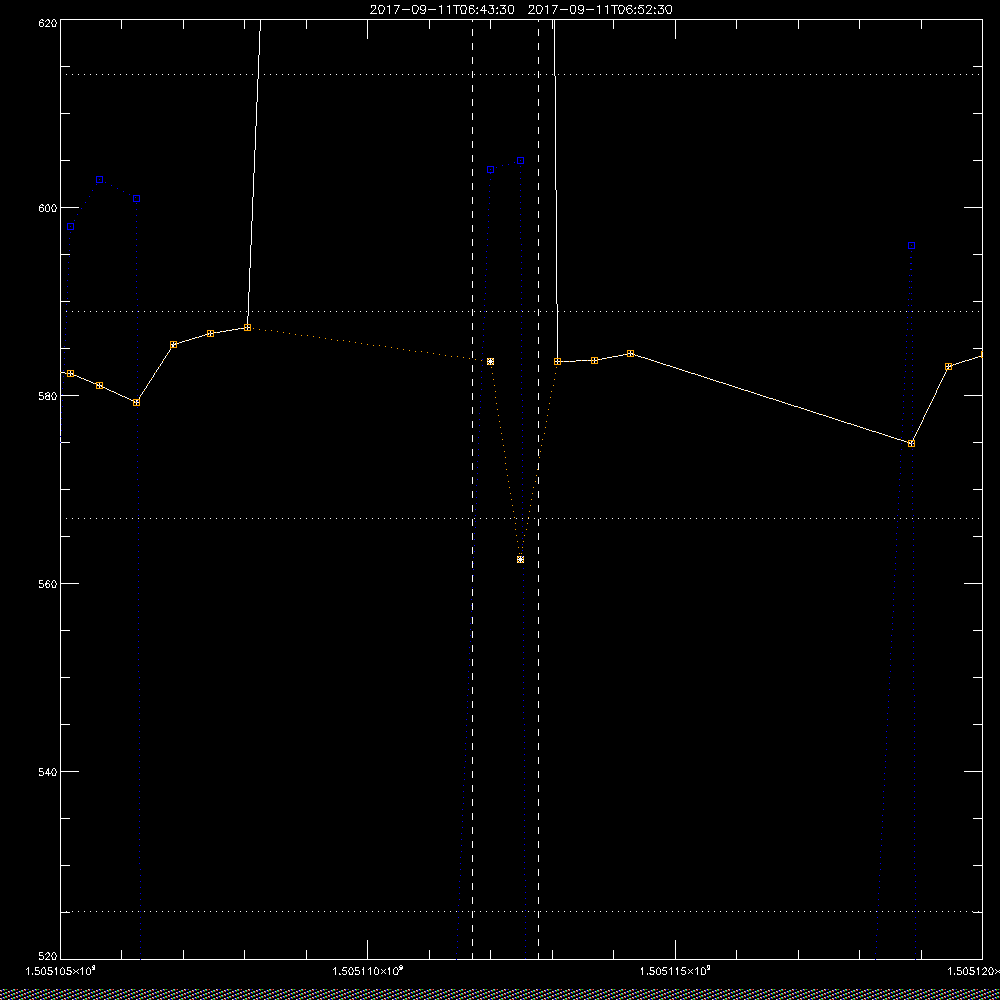Viewport: 1000px width, 1000px height.
Task: Select the orange point near 575 on the right
Action: tap(911, 443)
